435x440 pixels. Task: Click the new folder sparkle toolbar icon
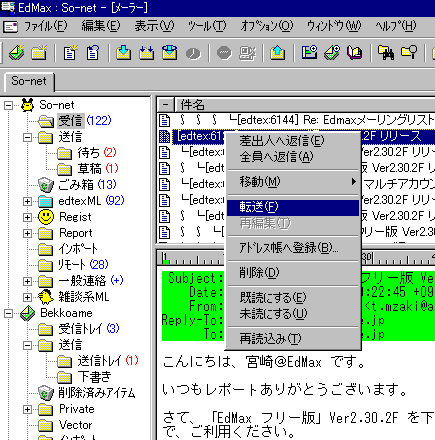click(x=39, y=53)
